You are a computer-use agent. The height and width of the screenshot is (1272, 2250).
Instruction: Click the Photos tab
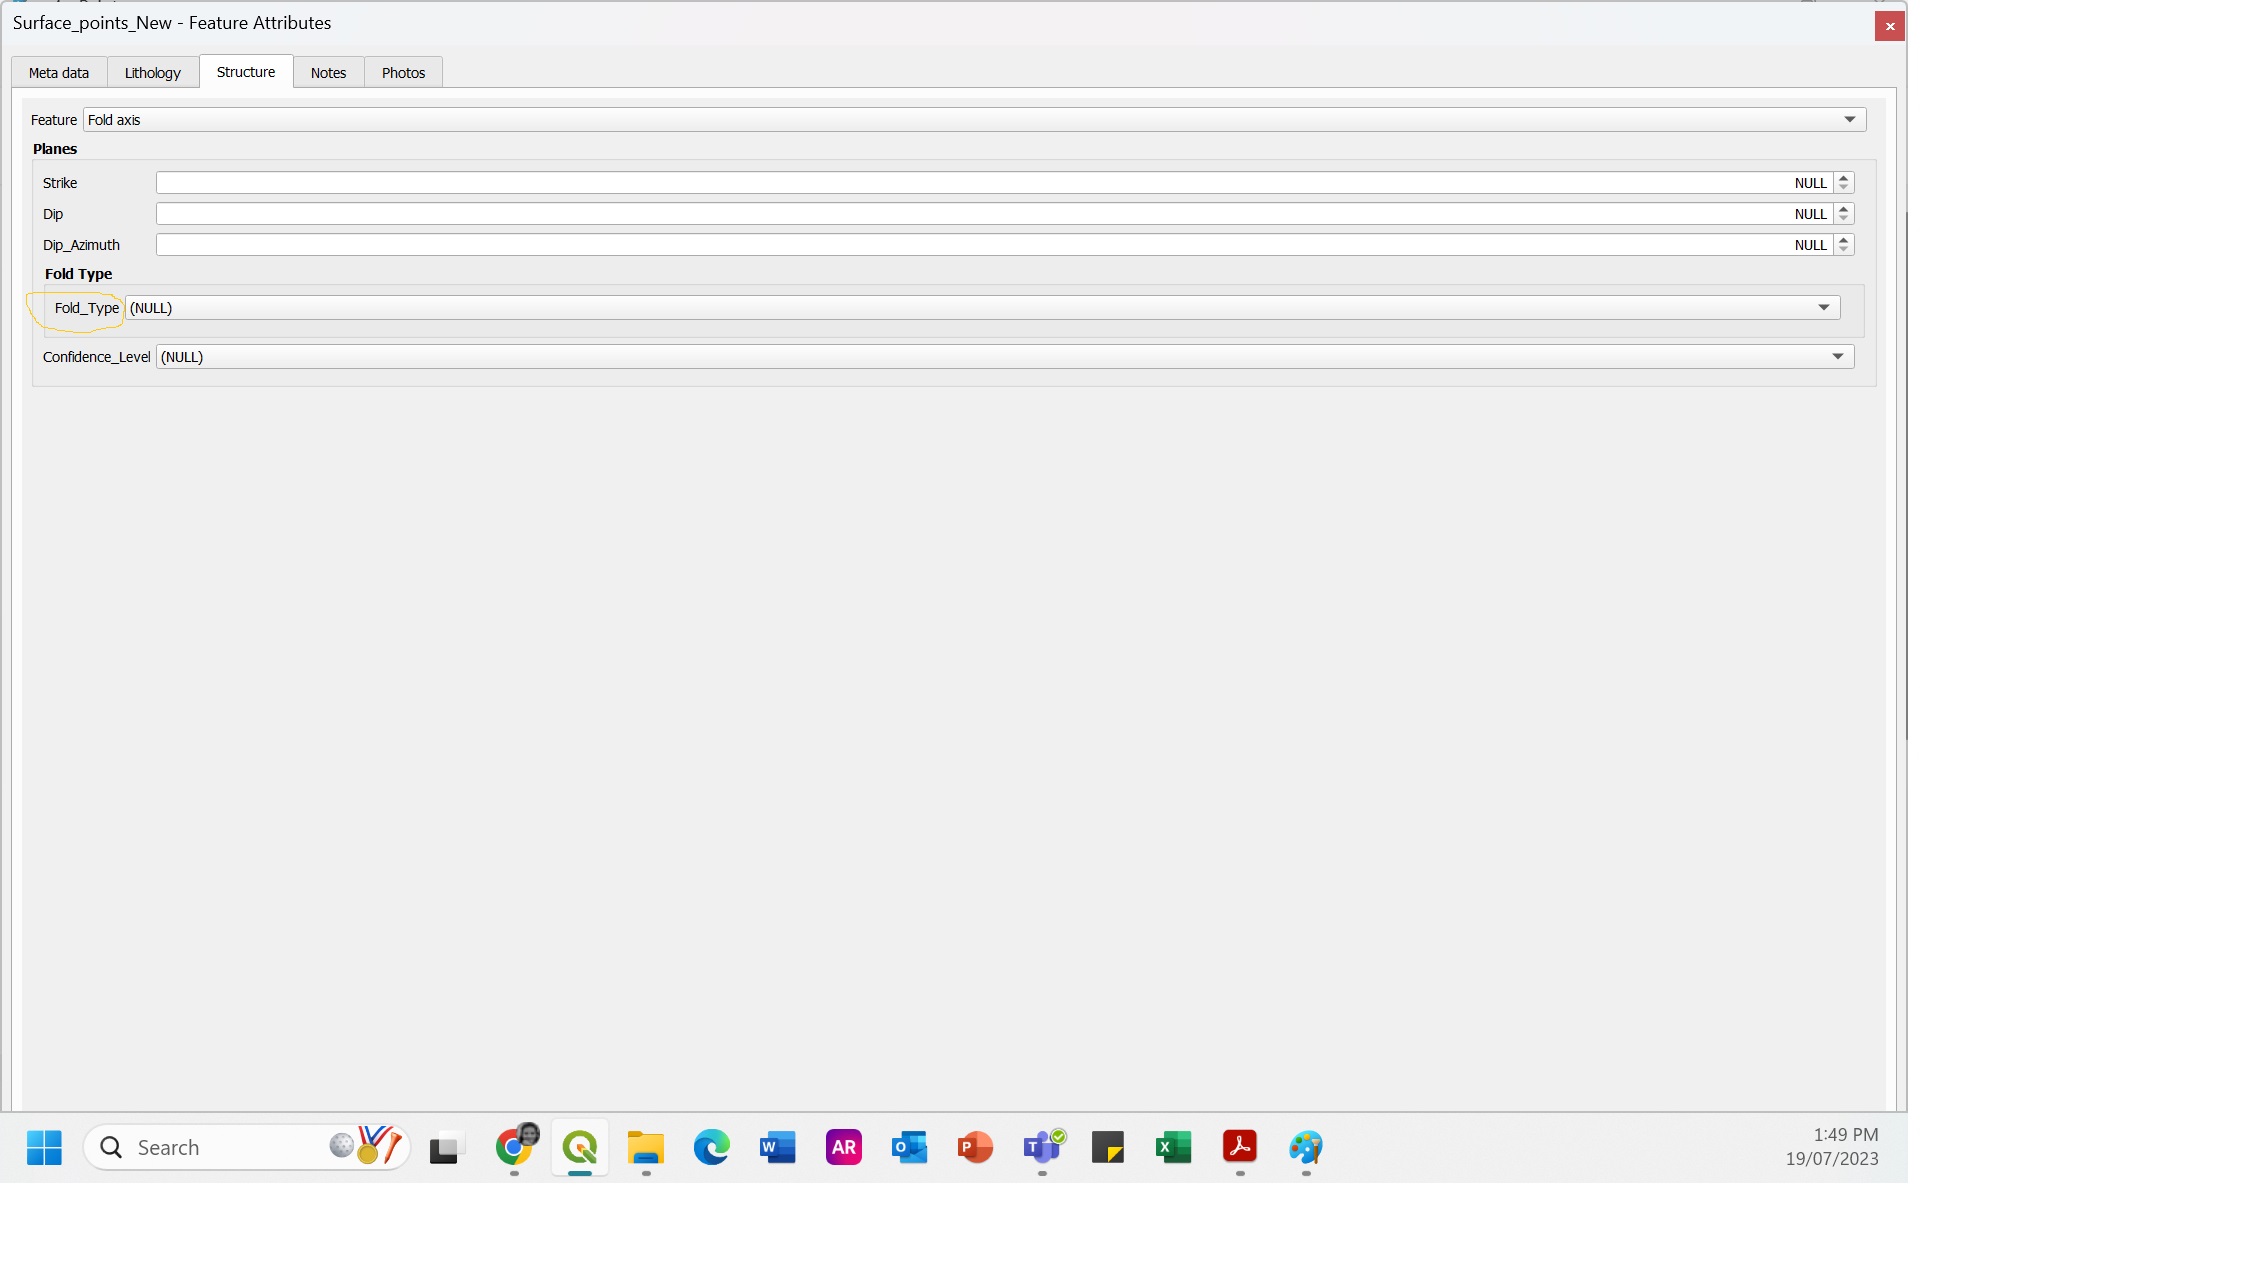click(405, 71)
